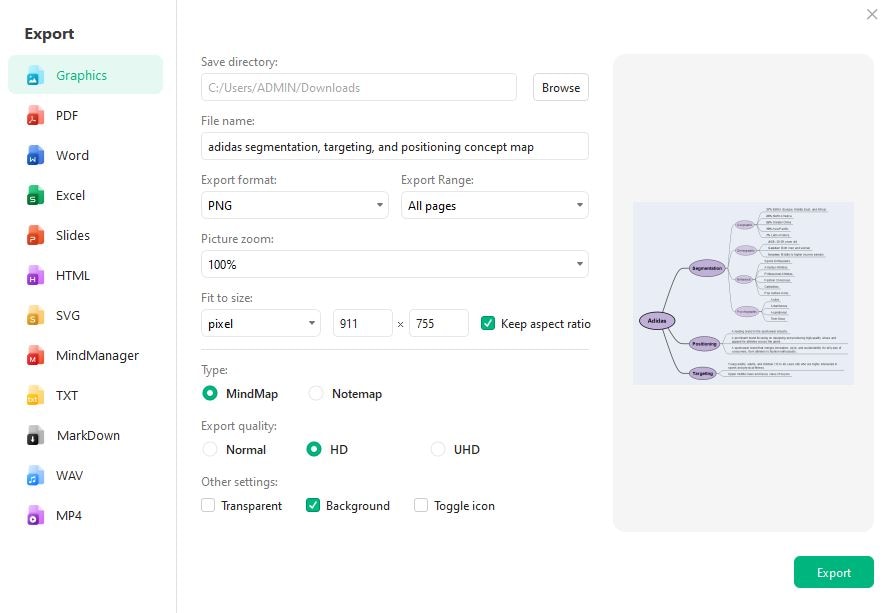
Task: Choose the WAV export label
Action: pos(69,476)
